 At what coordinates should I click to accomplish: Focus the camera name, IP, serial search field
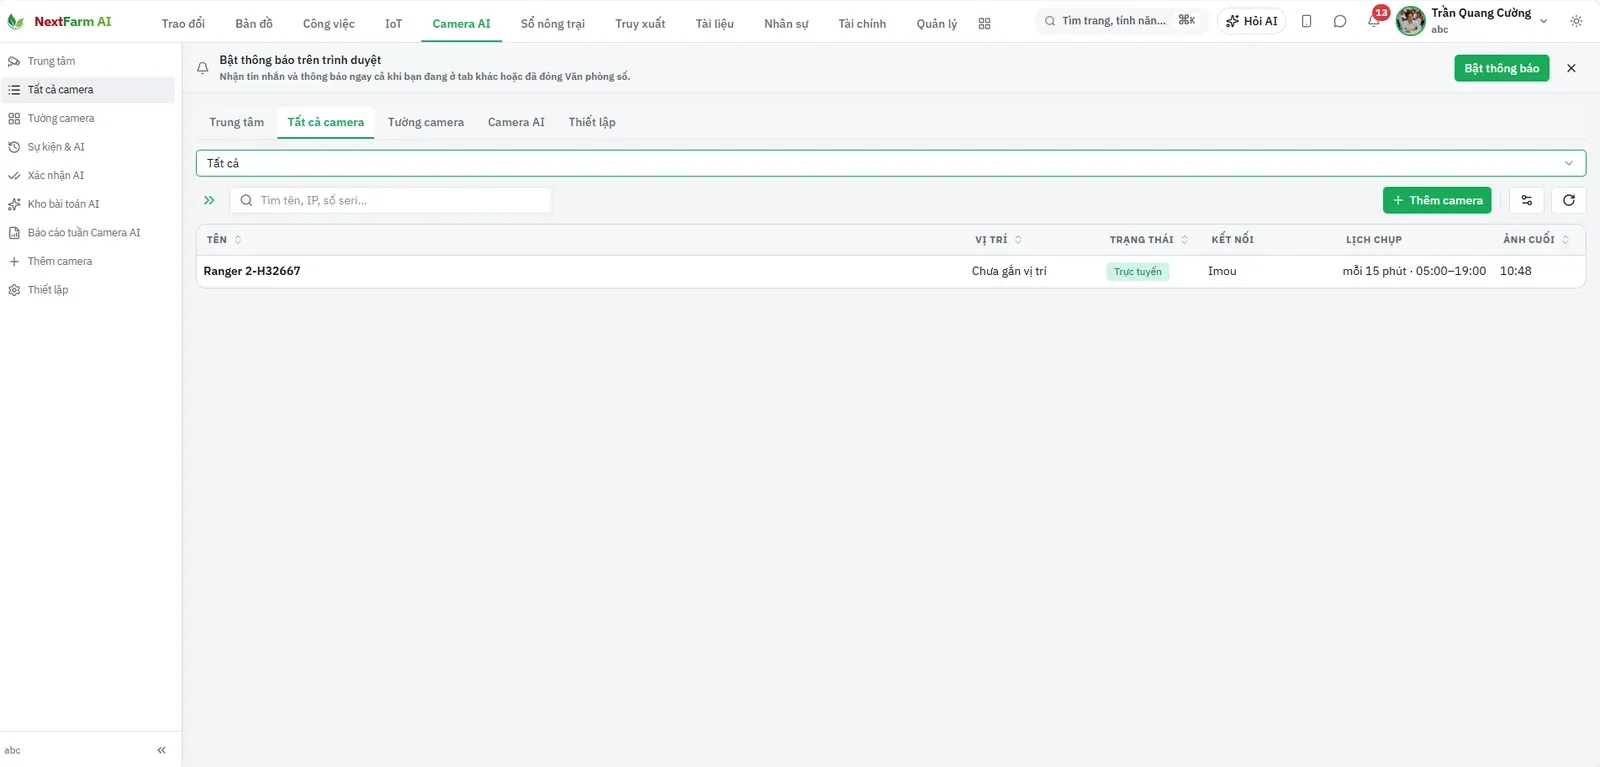[x=391, y=200]
